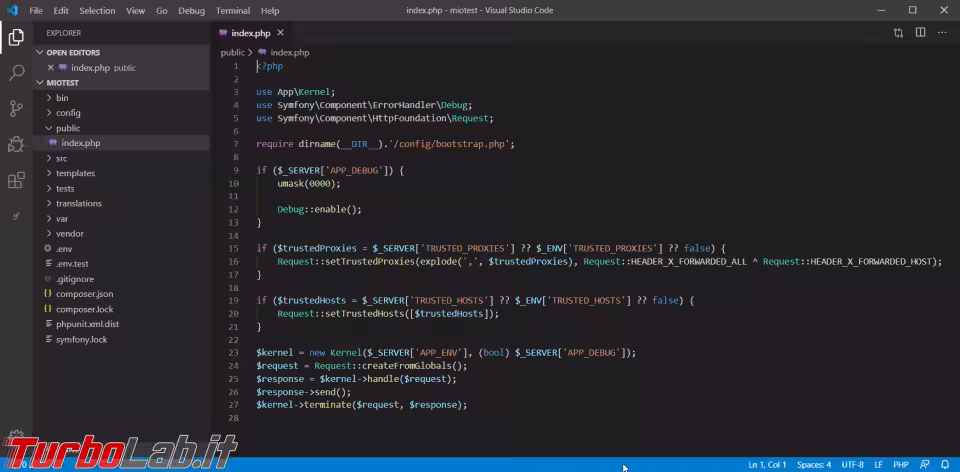Image resolution: width=960 pixels, height=472 pixels.
Task: Open composer.json in the explorer
Action: pos(84,294)
